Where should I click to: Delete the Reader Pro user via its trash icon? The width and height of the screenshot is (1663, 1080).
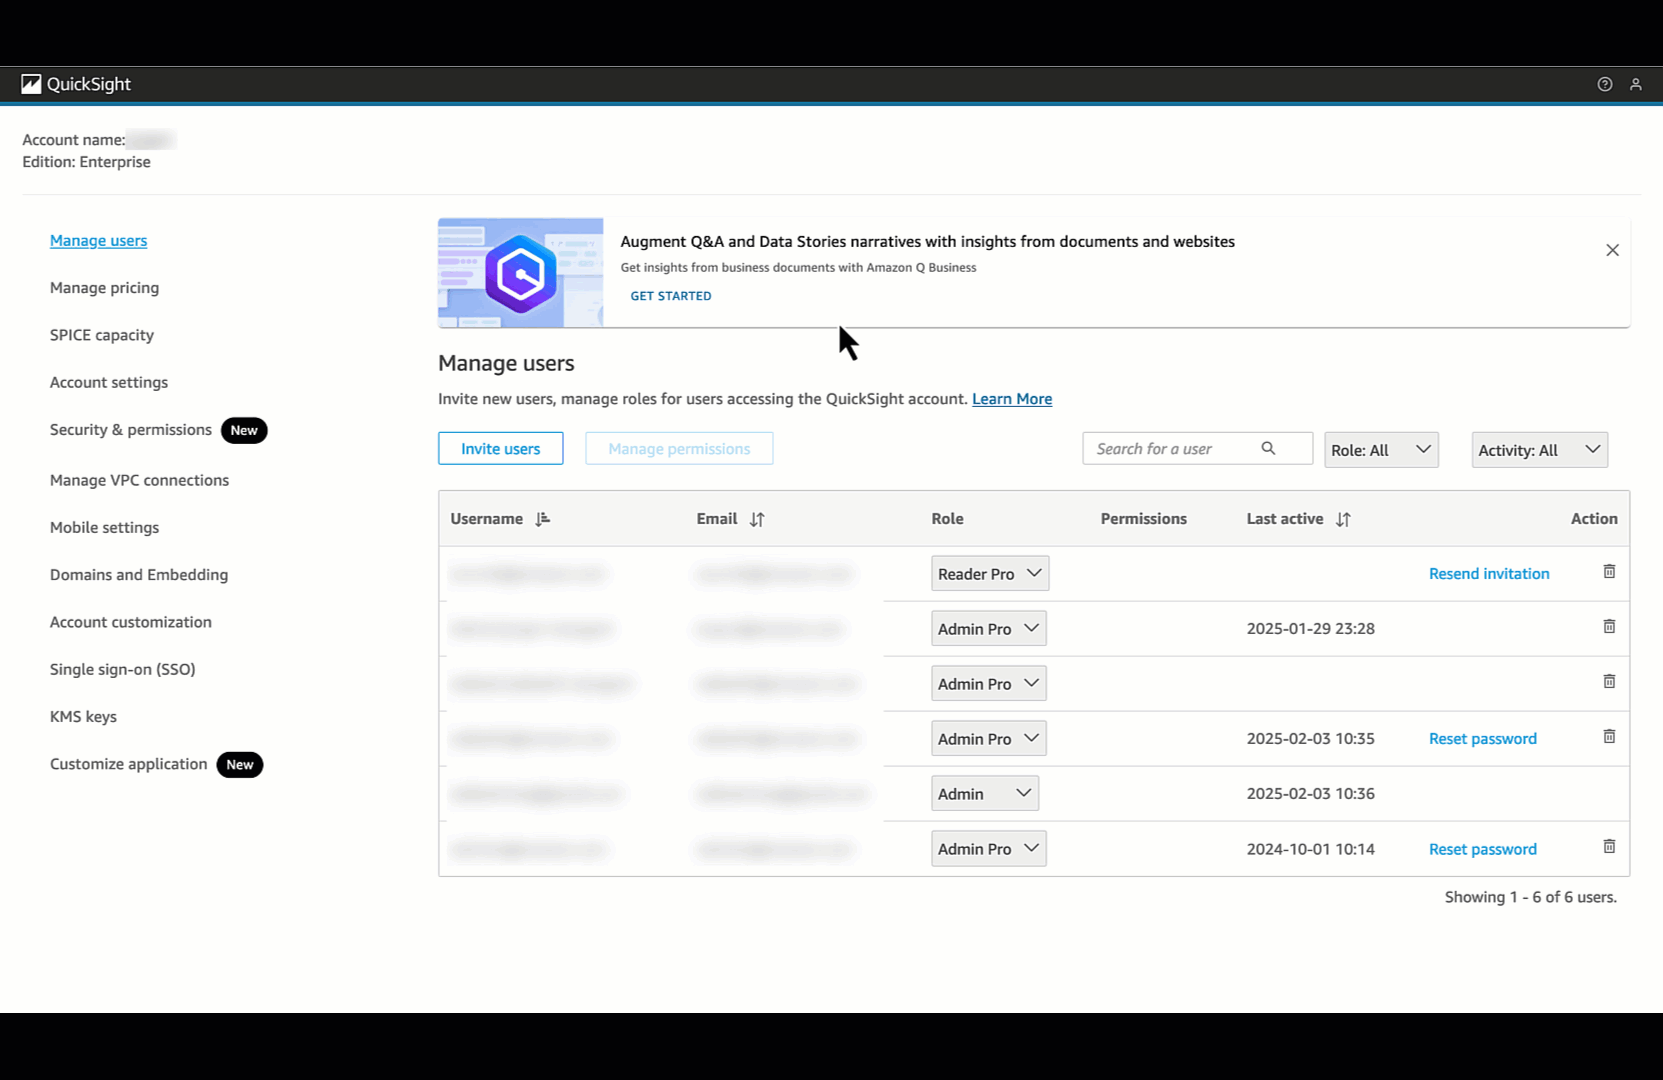coord(1609,572)
